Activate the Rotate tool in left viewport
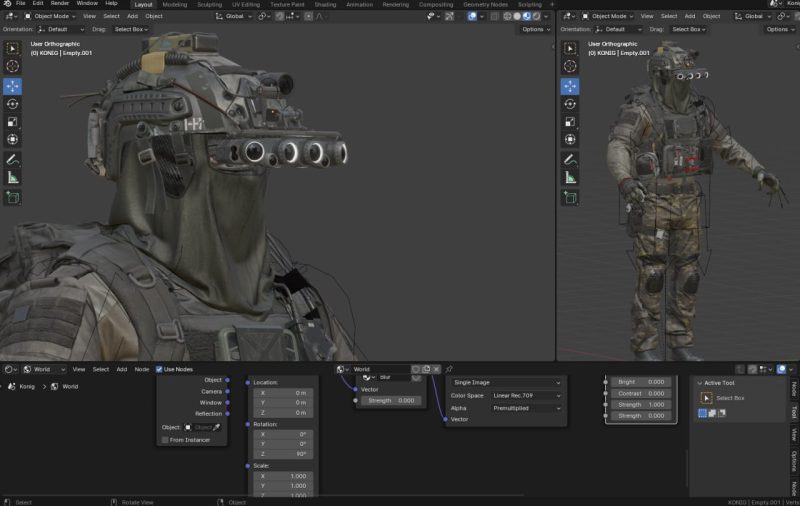 (x=12, y=104)
